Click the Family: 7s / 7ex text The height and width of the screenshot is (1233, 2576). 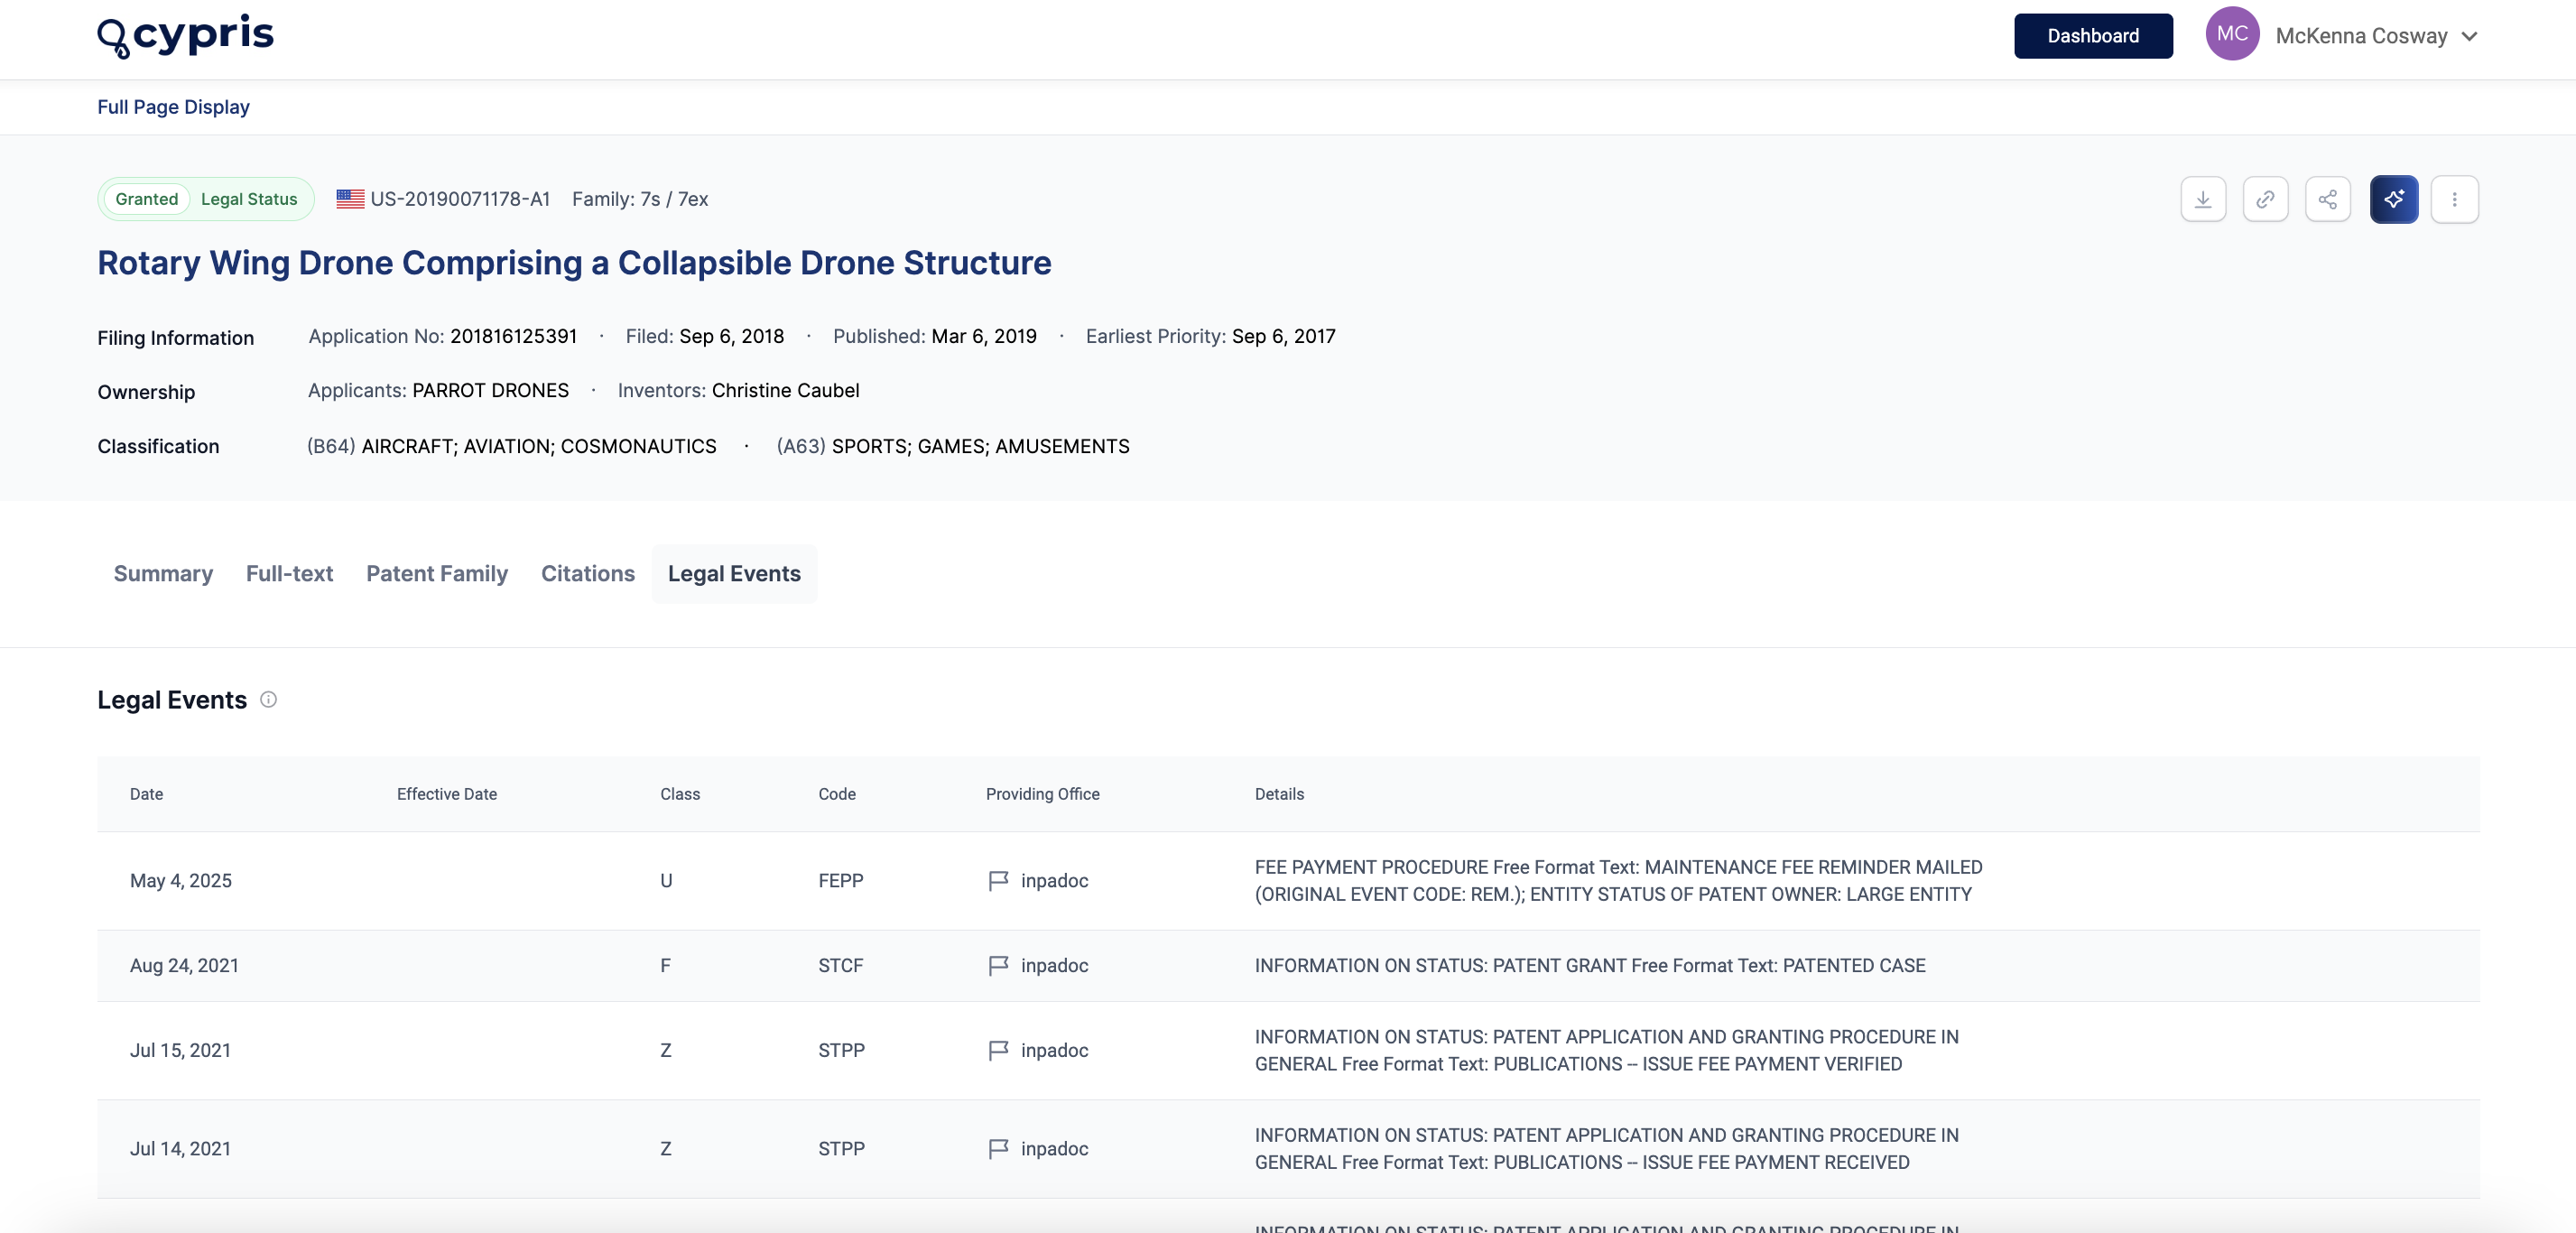click(x=640, y=199)
